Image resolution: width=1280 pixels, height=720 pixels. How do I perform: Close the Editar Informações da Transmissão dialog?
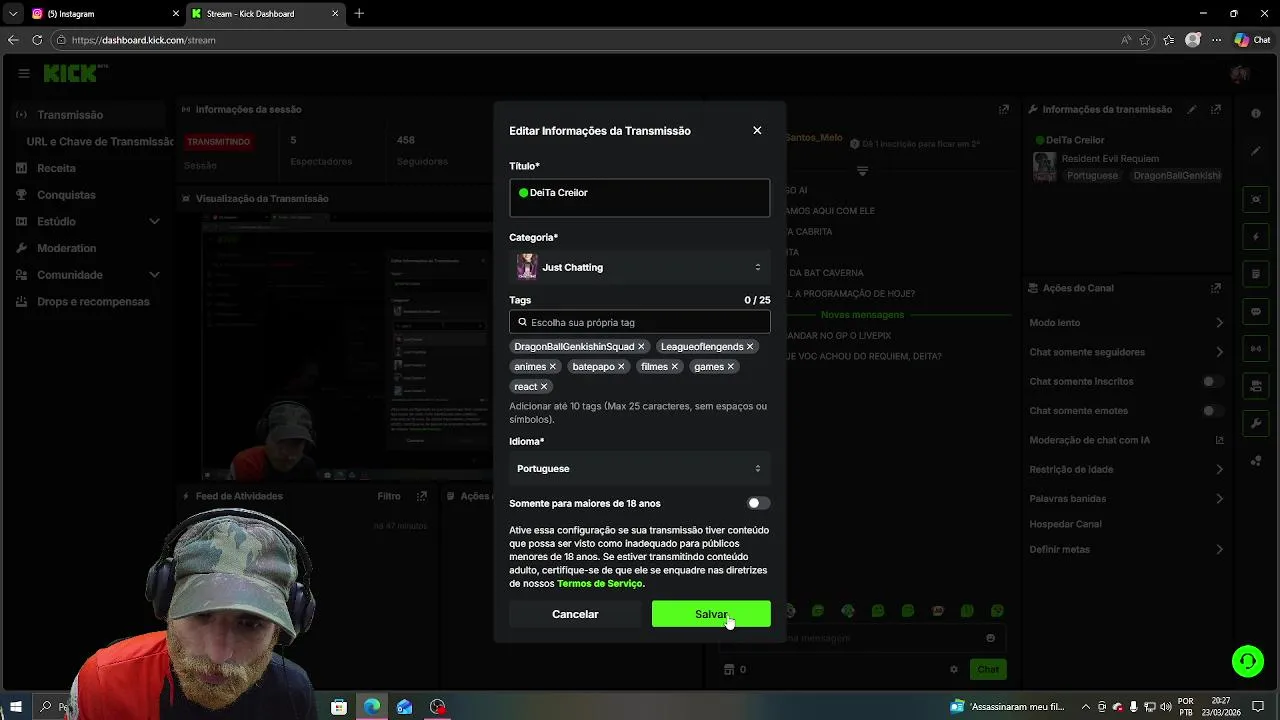[x=757, y=130]
